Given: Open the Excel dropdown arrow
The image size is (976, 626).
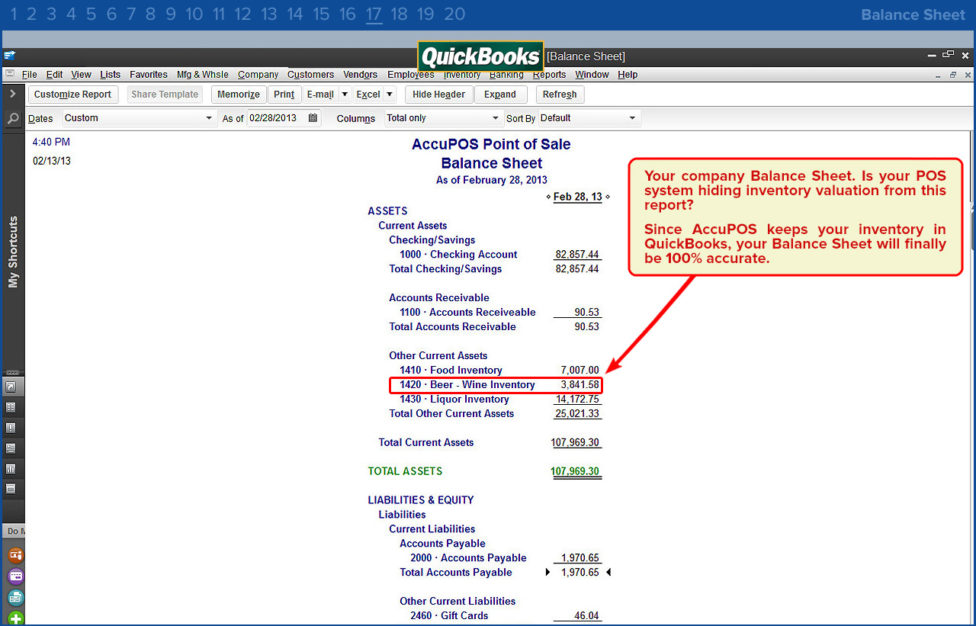Looking at the screenshot, I should click(390, 94).
